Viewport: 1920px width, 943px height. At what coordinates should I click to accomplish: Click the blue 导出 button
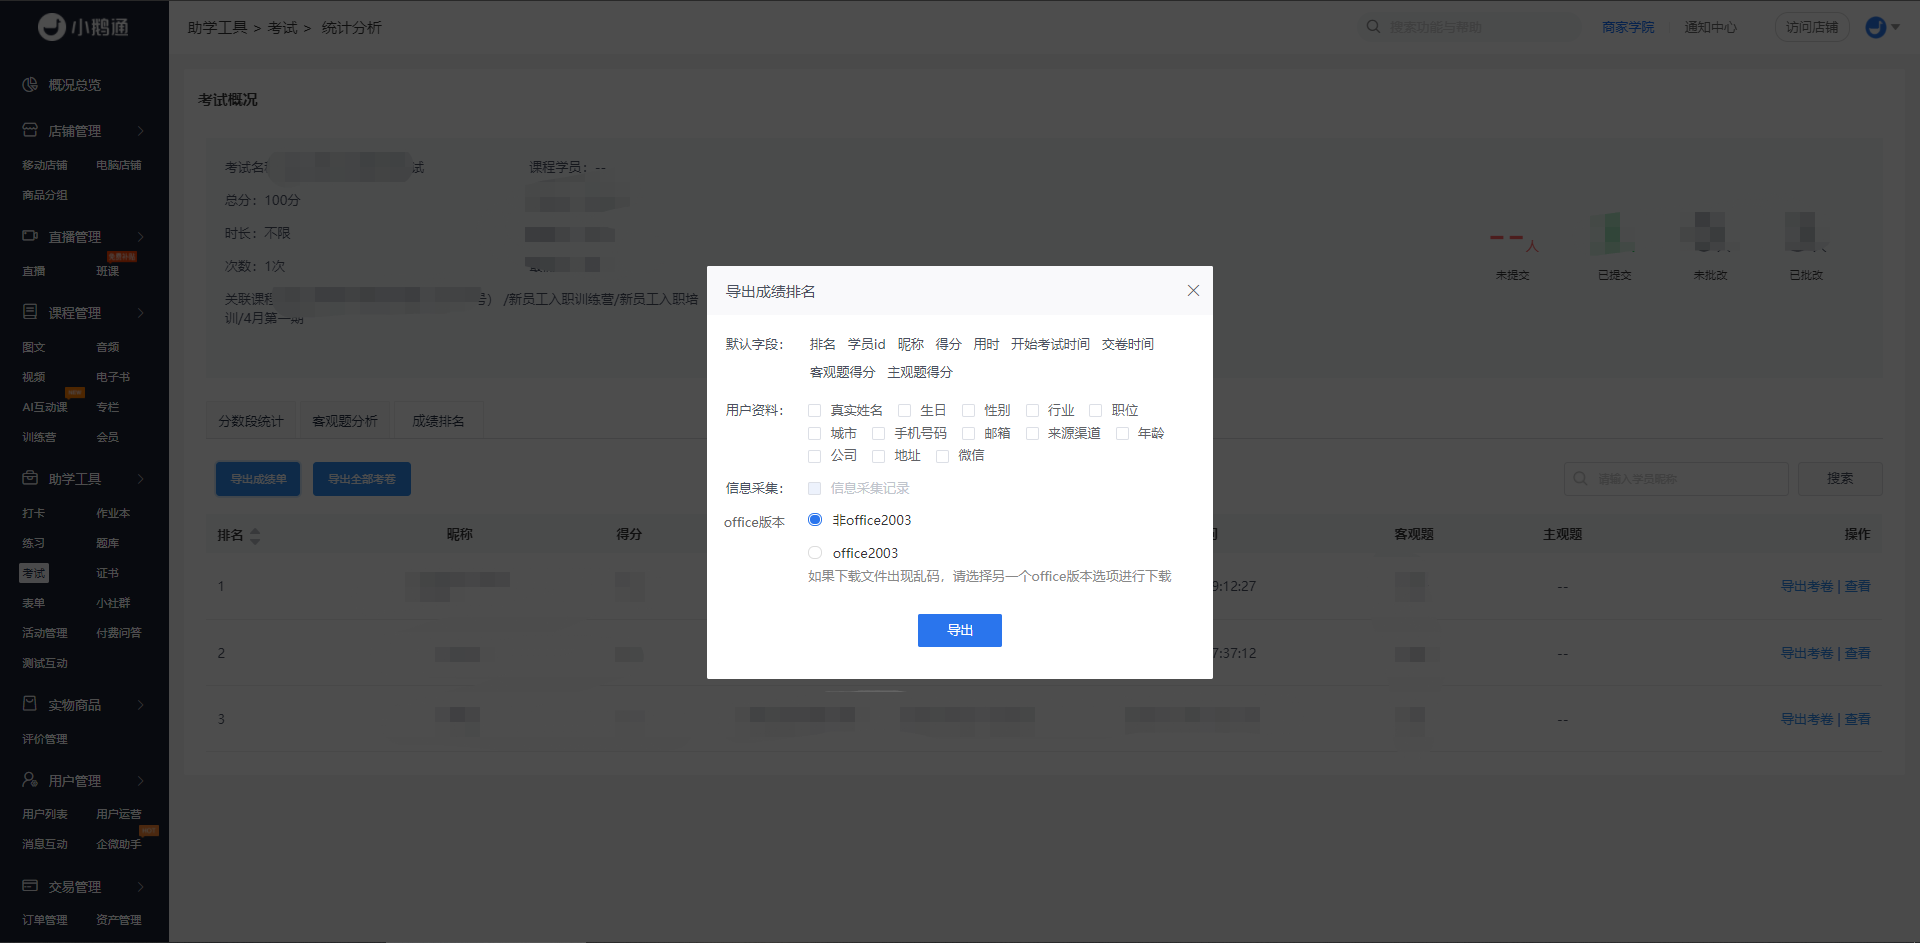click(960, 630)
